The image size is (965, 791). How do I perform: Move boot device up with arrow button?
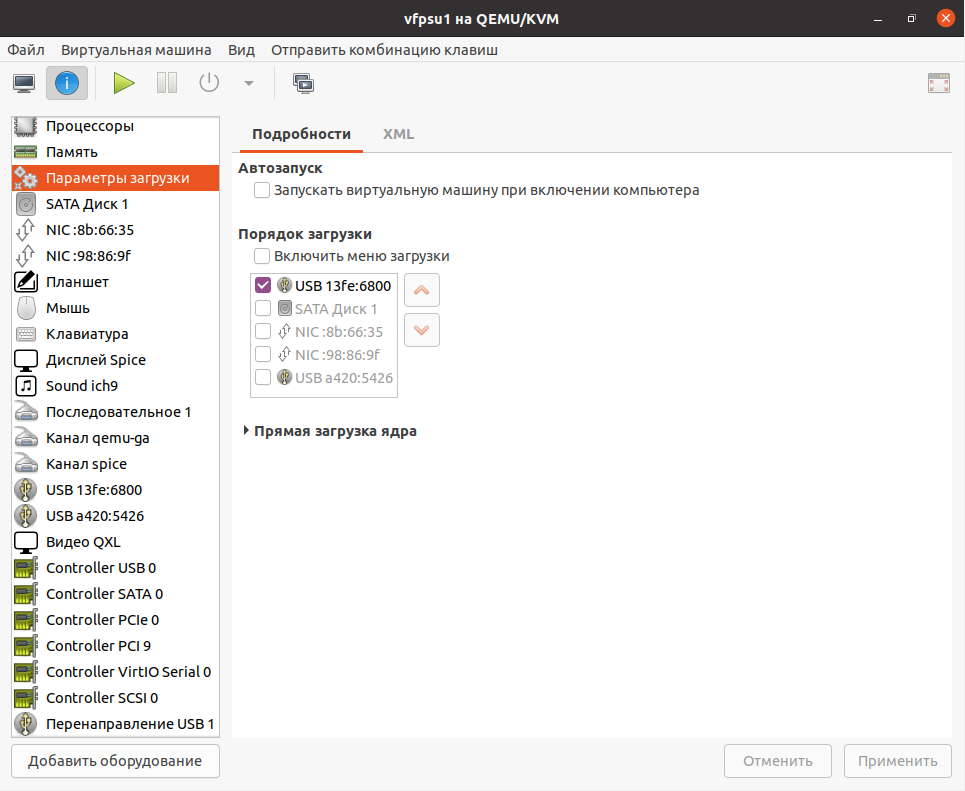(422, 290)
